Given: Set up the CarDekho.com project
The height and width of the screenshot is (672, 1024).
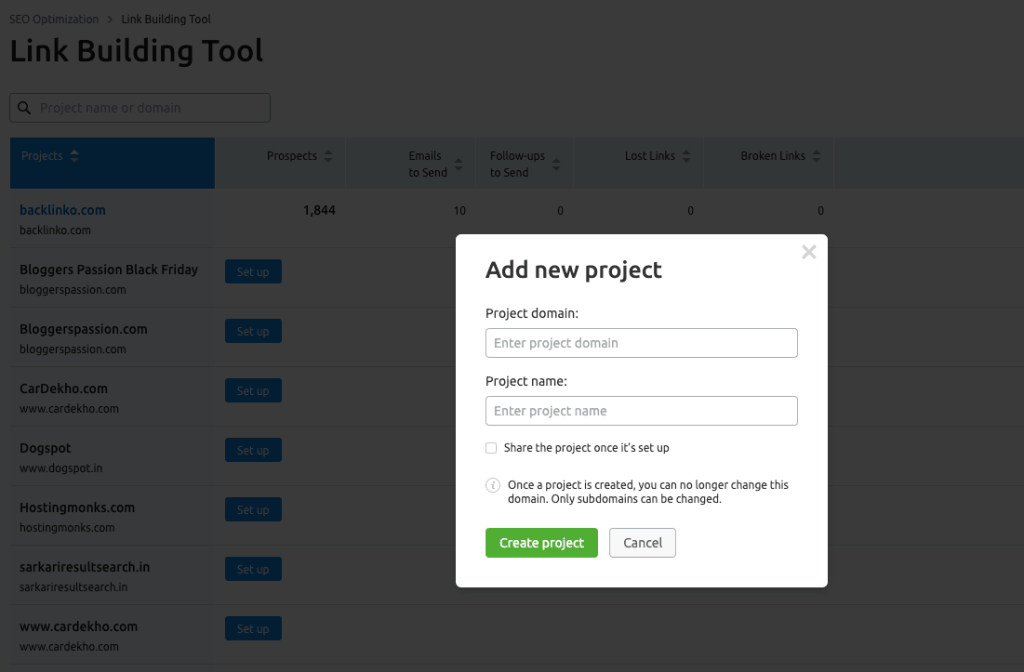Looking at the screenshot, I should [253, 391].
